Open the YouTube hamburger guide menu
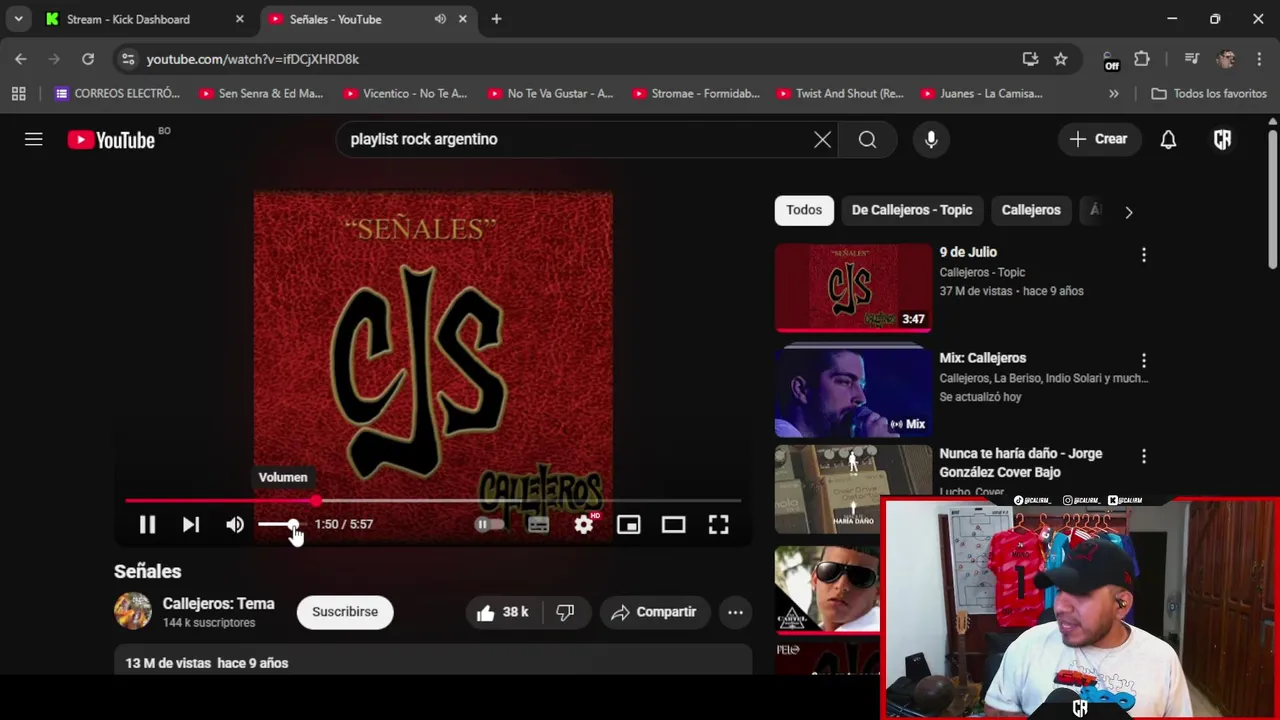The image size is (1280, 720). pos(34,139)
